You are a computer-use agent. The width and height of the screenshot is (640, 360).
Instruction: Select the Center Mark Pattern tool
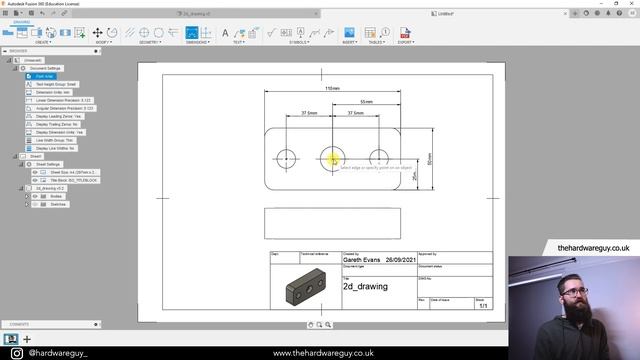(x=159, y=33)
